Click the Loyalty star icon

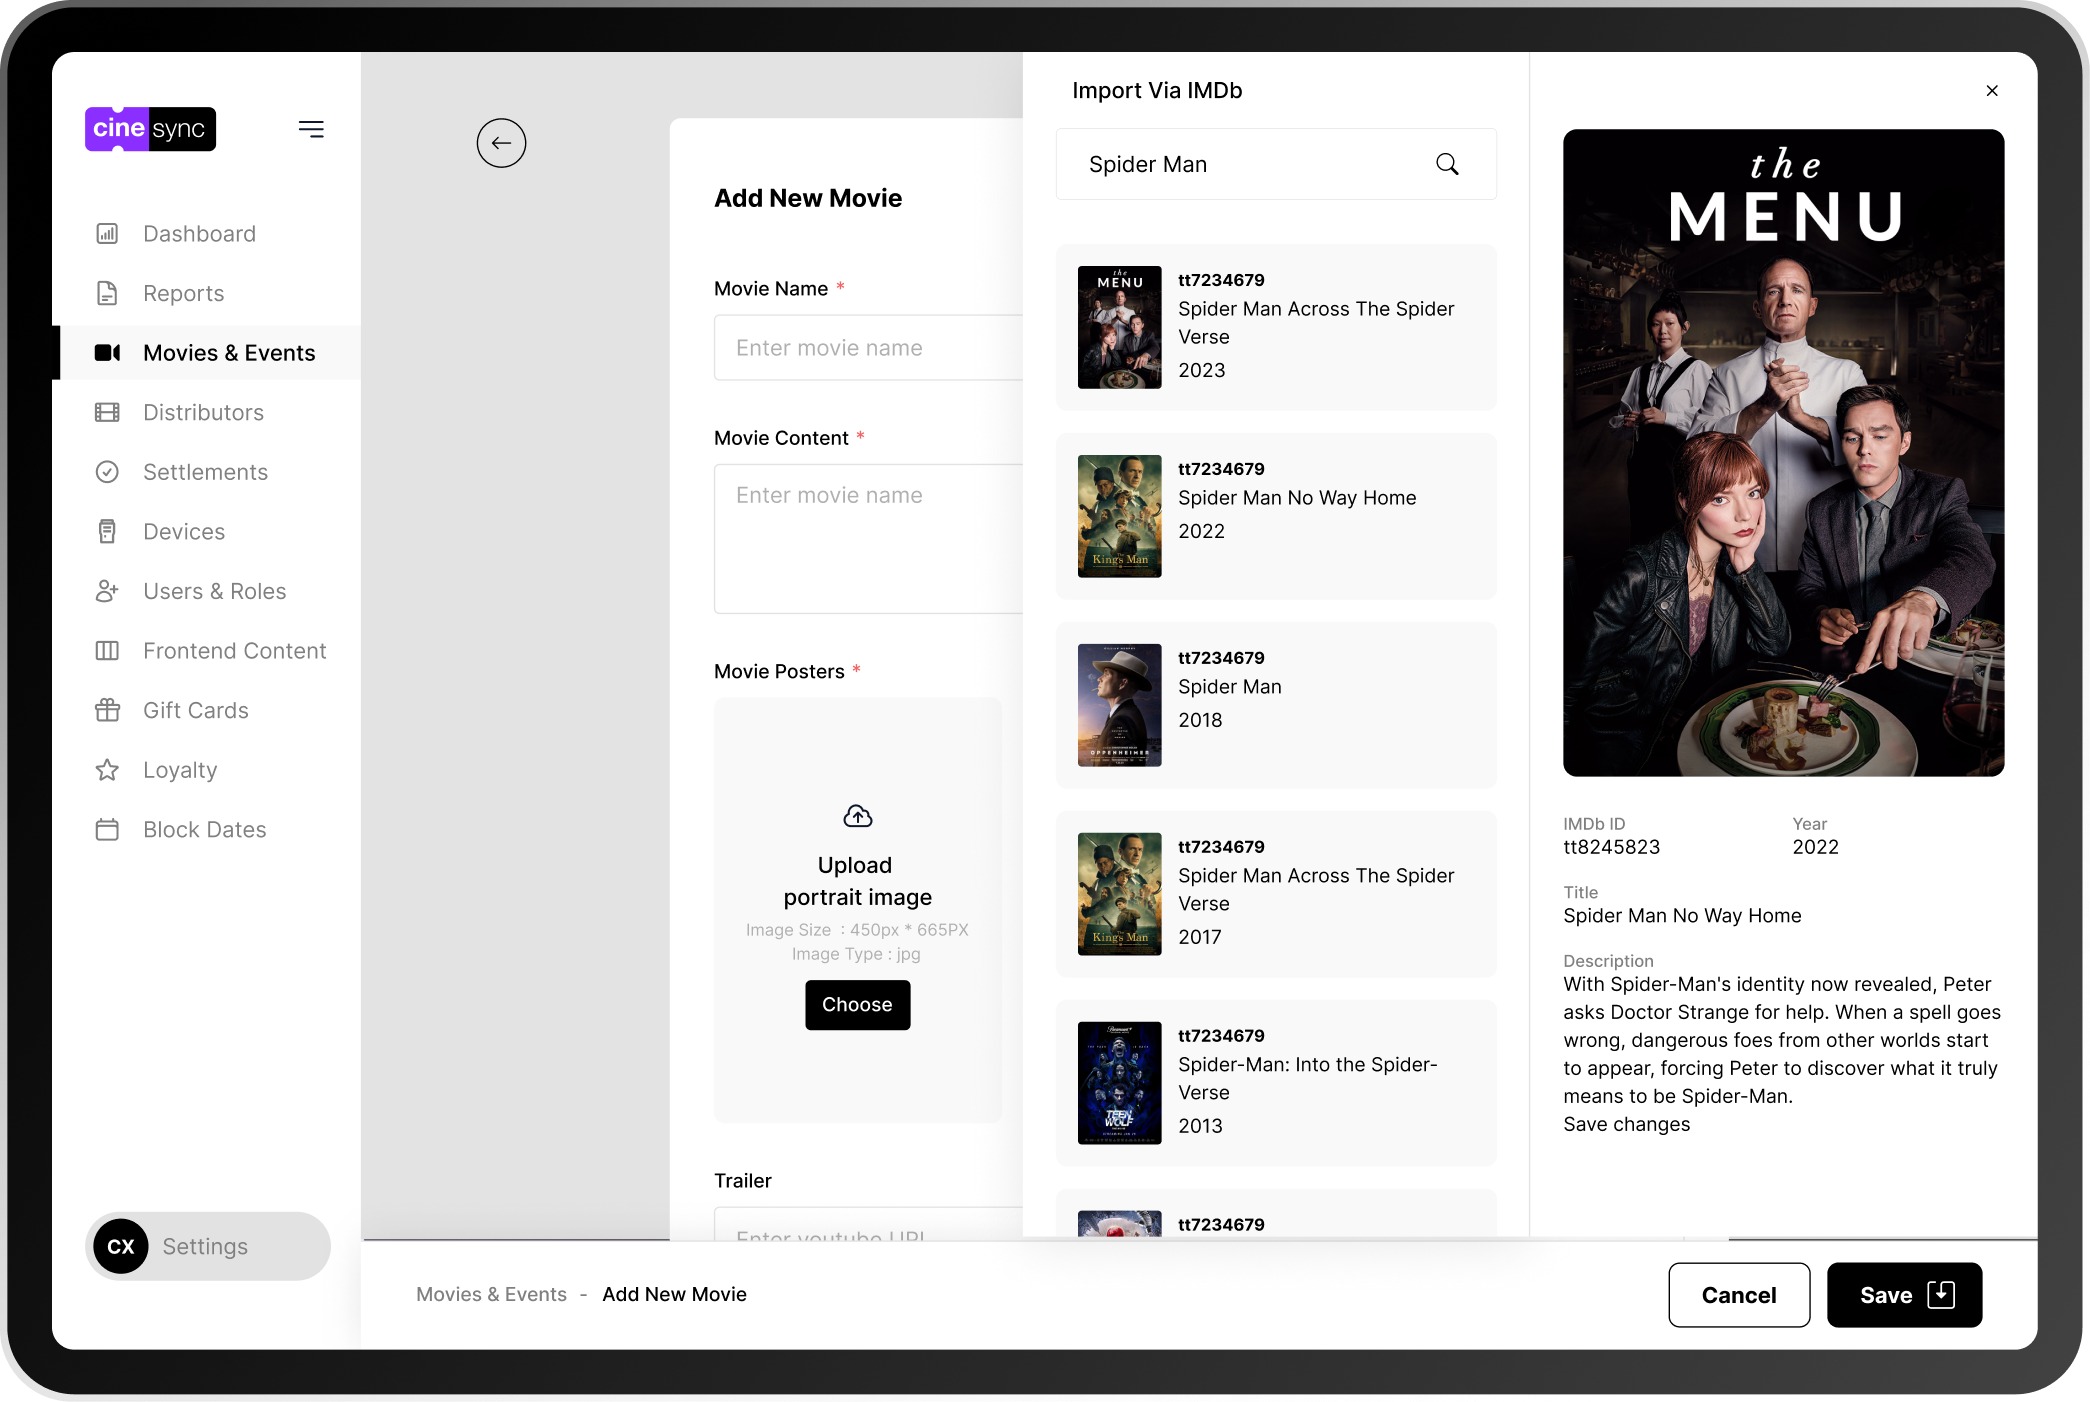[107, 770]
